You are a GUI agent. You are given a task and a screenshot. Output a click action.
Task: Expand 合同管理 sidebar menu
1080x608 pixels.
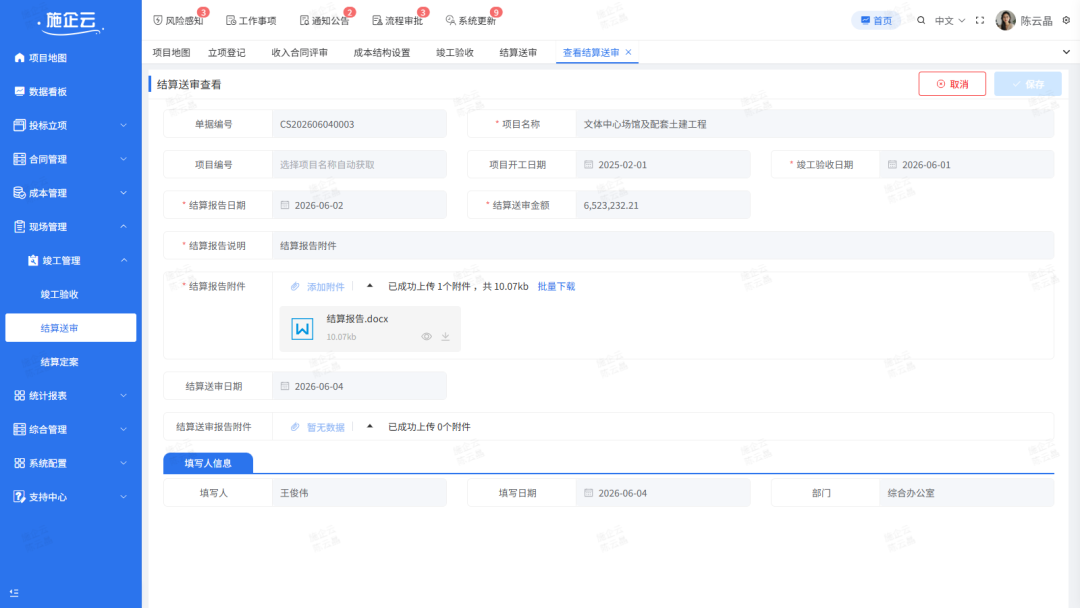point(70,159)
